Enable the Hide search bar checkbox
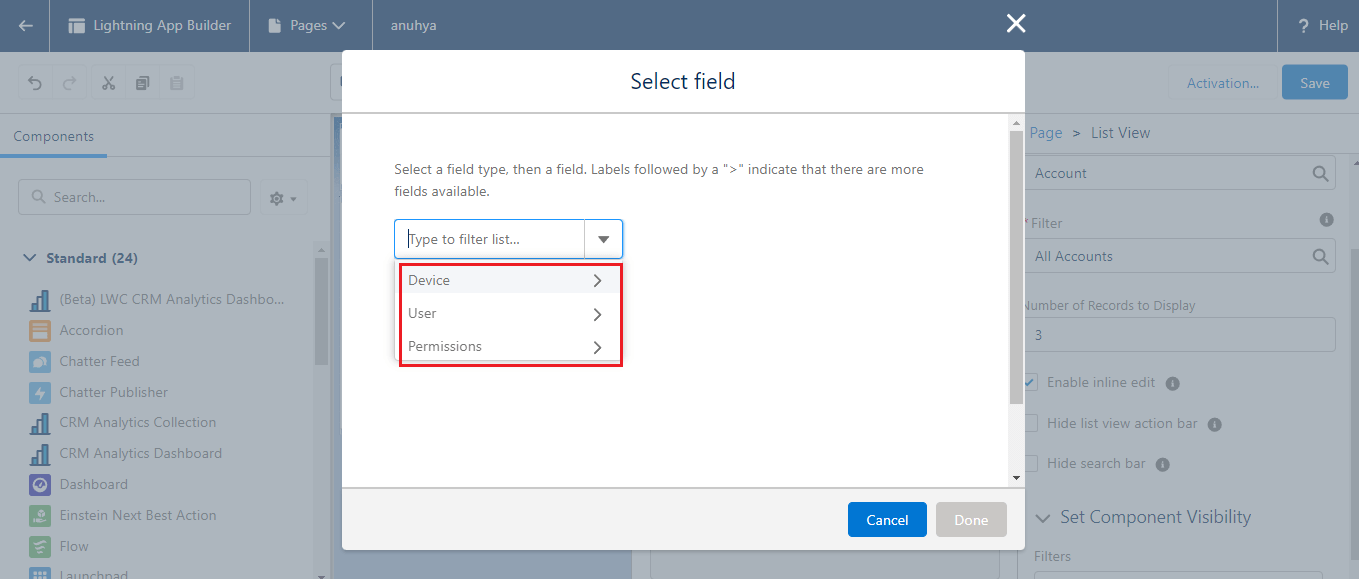The height and width of the screenshot is (579, 1359). click(x=1031, y=463)
